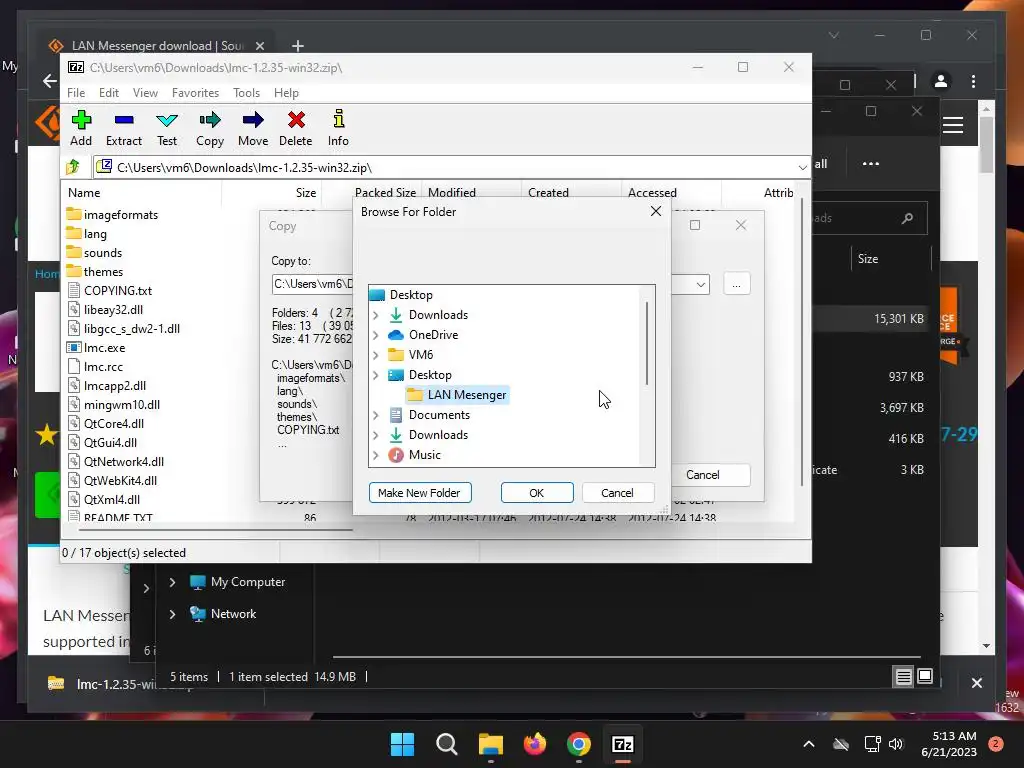Open the Copy to path dropdown
Viewport: 1024px width, 768px height.
click(x=701, y=284)
